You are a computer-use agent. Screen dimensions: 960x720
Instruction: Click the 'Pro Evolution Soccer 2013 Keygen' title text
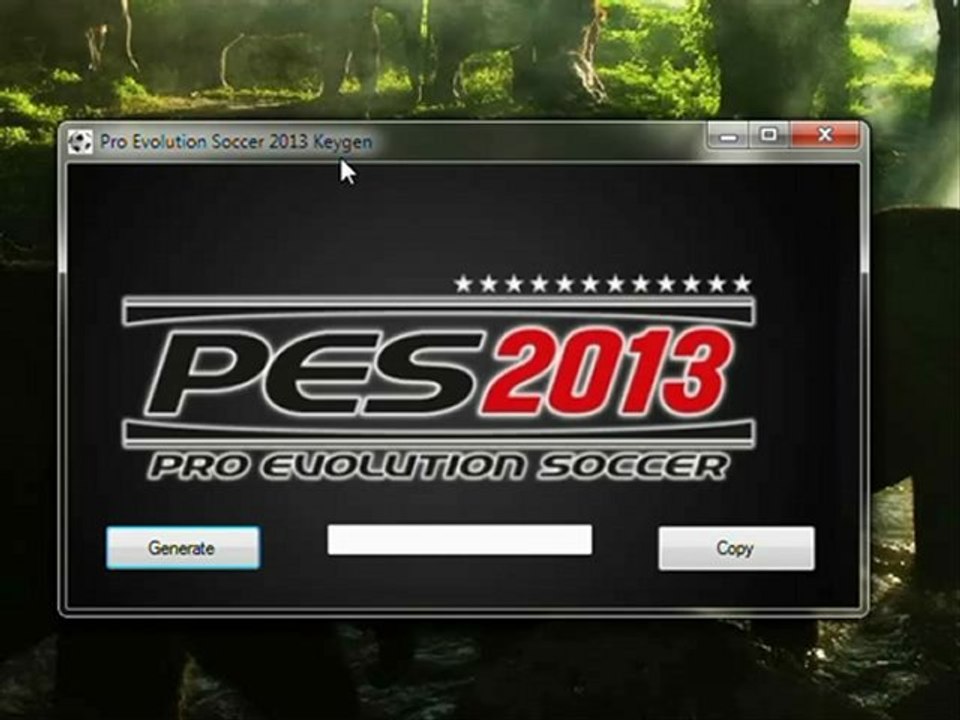[x=236, y=142]
